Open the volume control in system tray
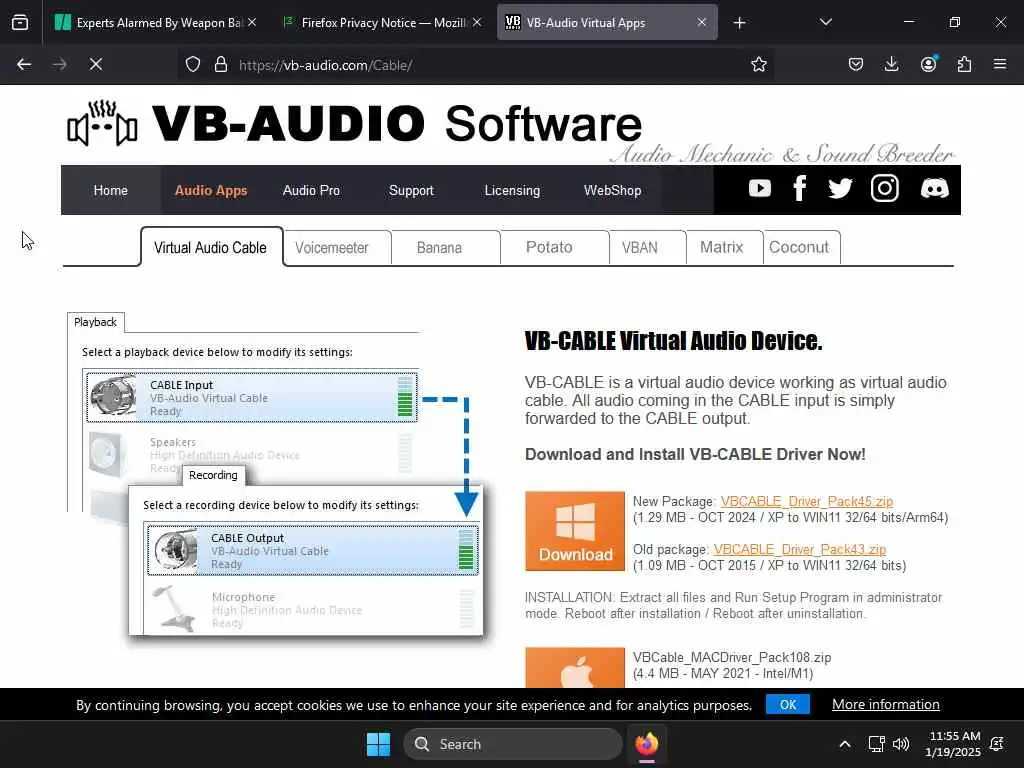The width and height of the screenshot is (1024, 768). (x=901, y=744)
